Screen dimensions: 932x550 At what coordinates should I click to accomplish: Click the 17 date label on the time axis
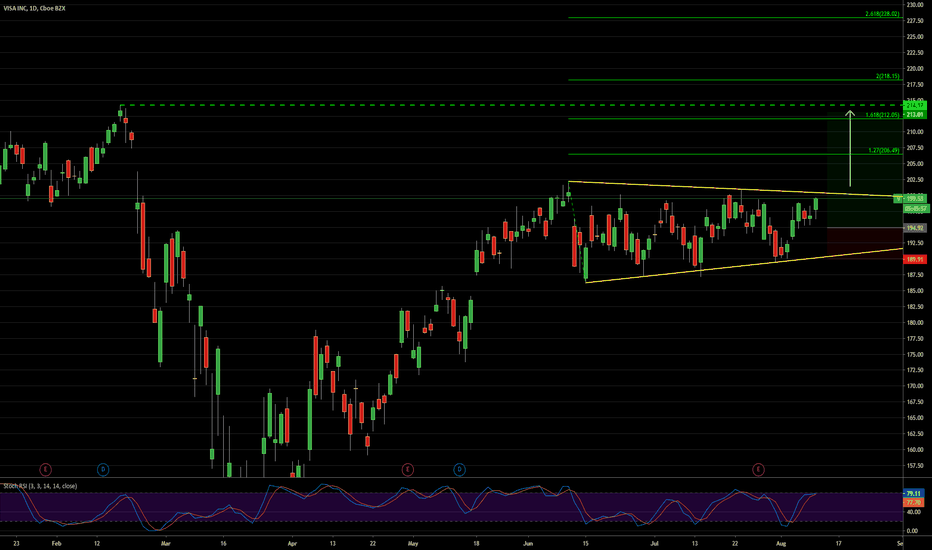839,543
